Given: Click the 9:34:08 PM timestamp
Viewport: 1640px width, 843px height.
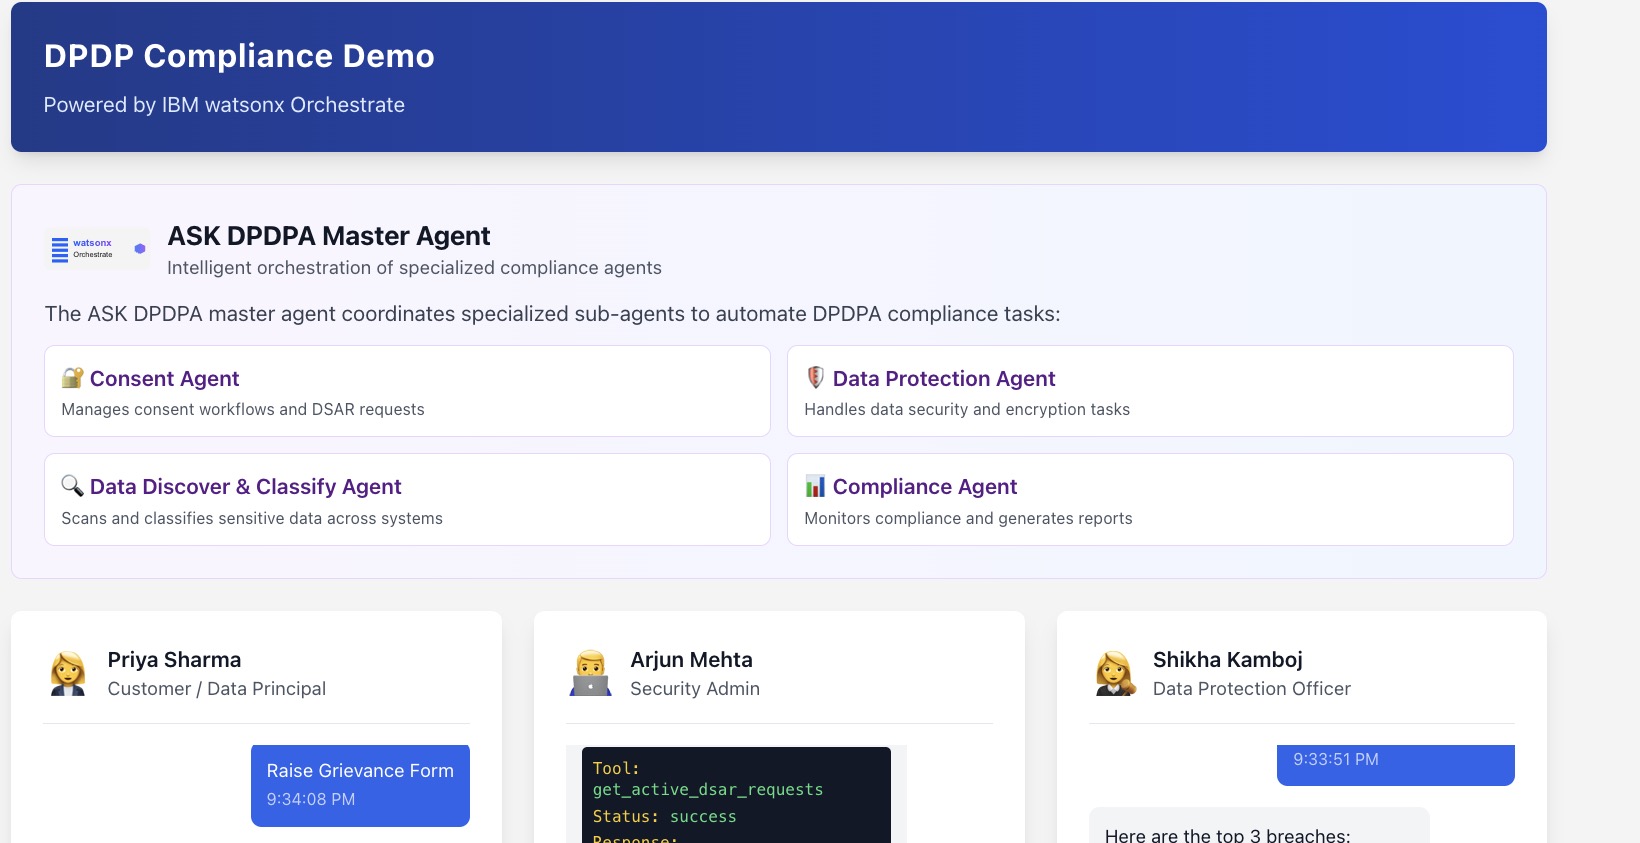Looking at the screenshot, I should pyautogui.click(x=311, y=800).
